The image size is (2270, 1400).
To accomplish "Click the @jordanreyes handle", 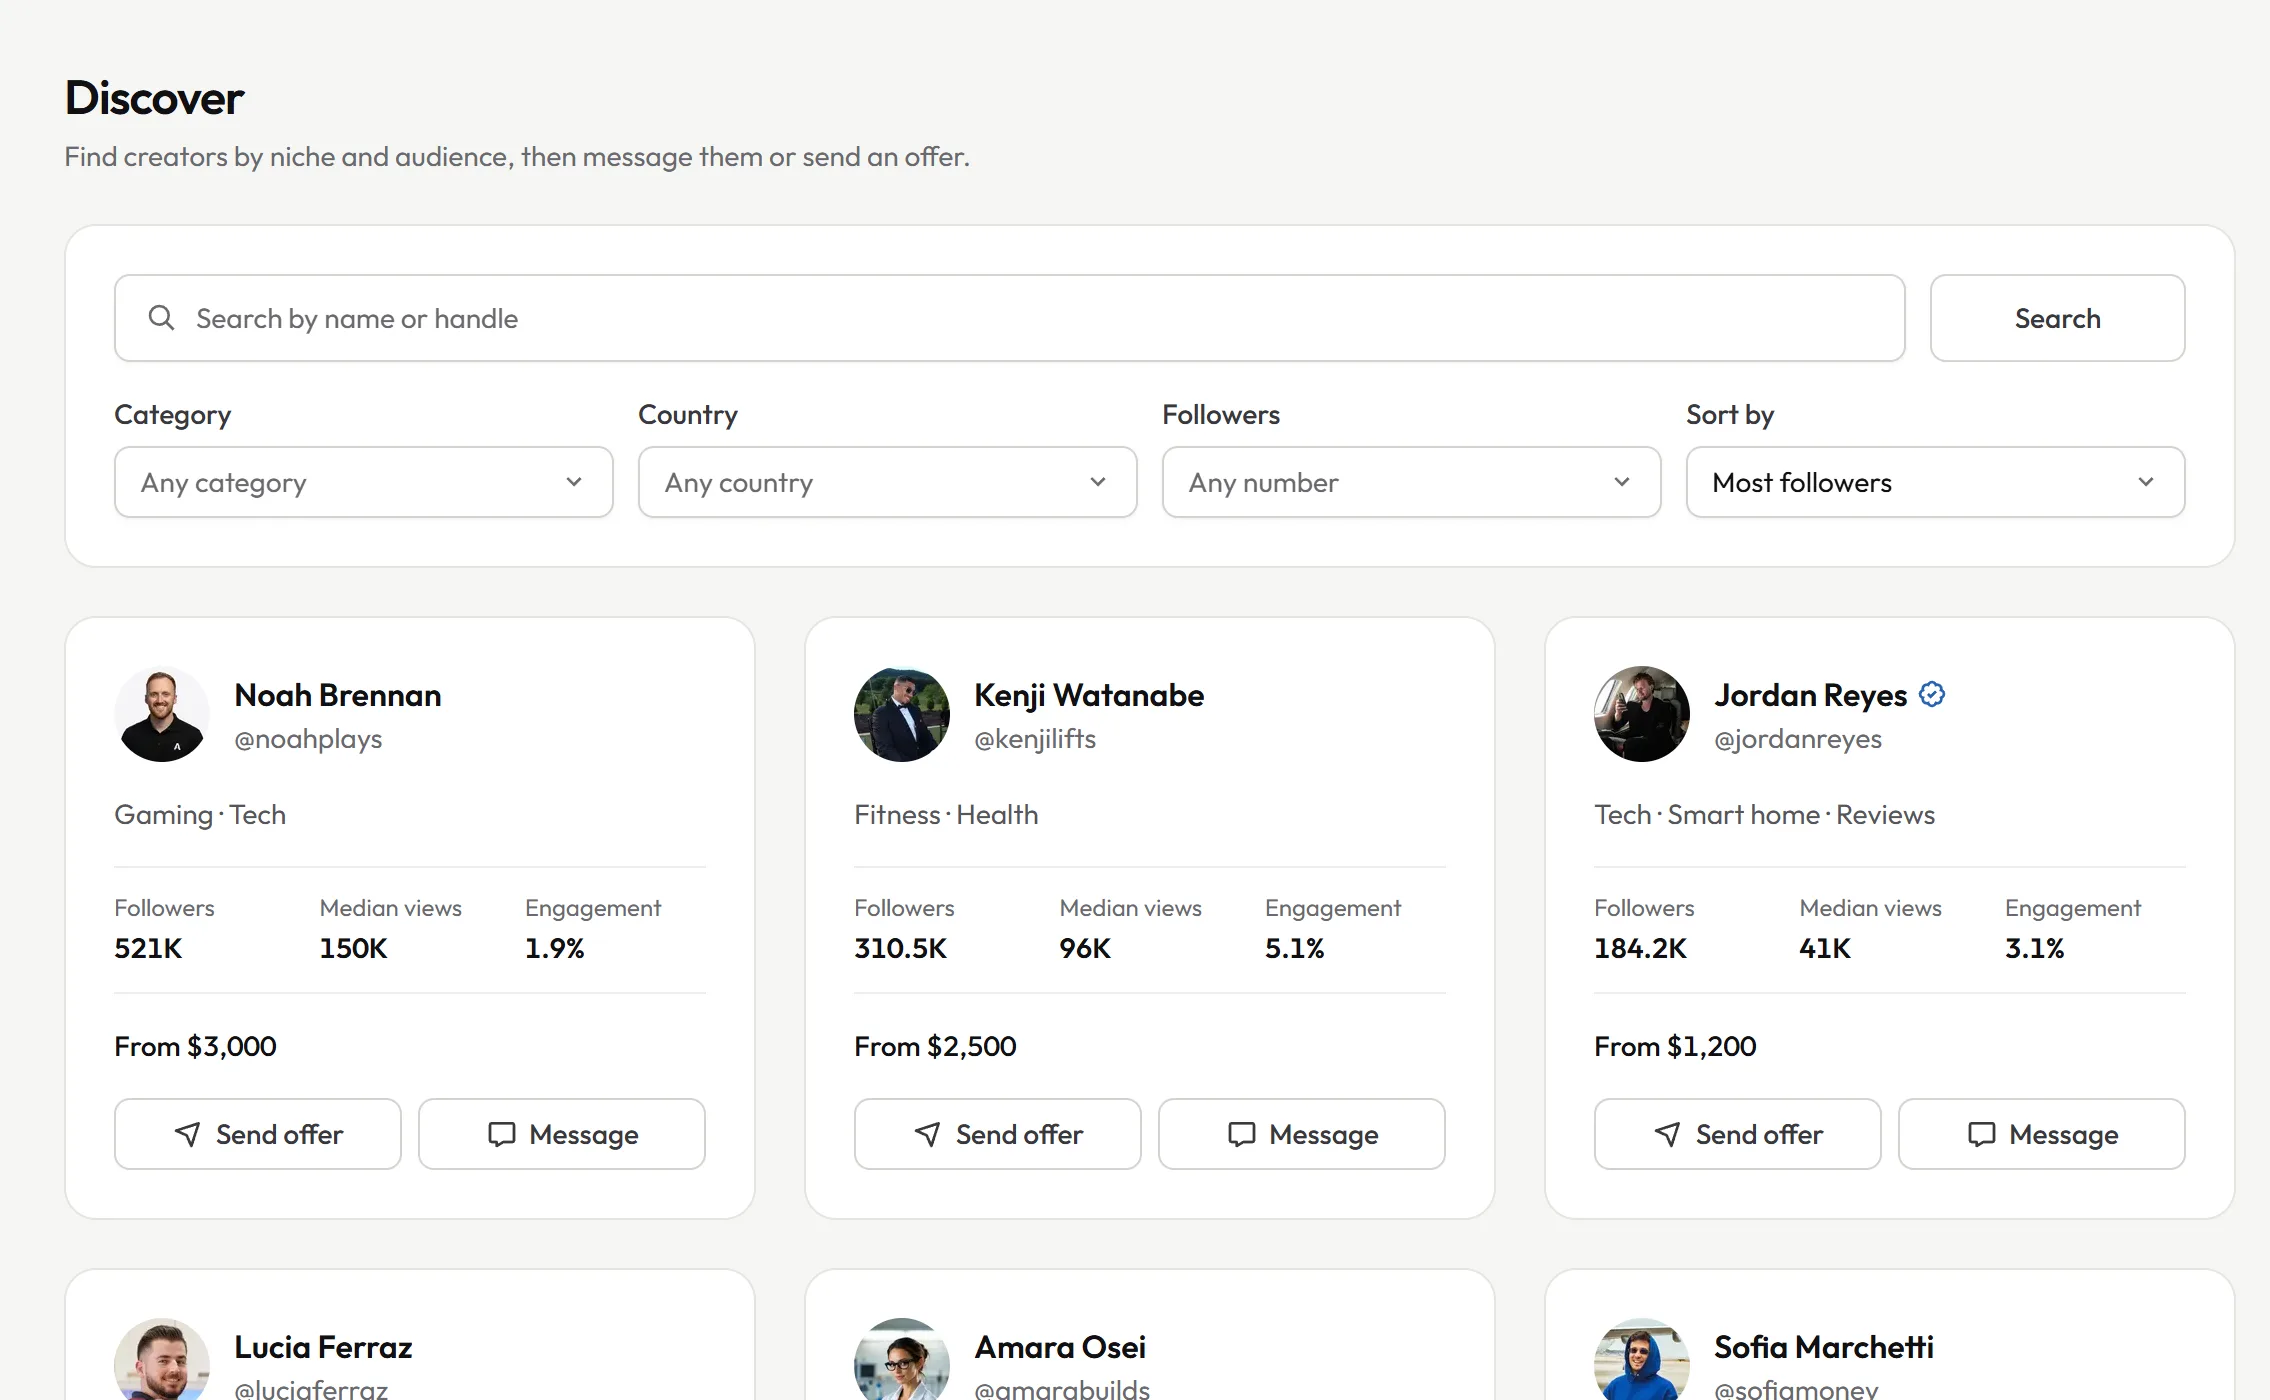I will pyautogui.click(x=1798, y=739).
